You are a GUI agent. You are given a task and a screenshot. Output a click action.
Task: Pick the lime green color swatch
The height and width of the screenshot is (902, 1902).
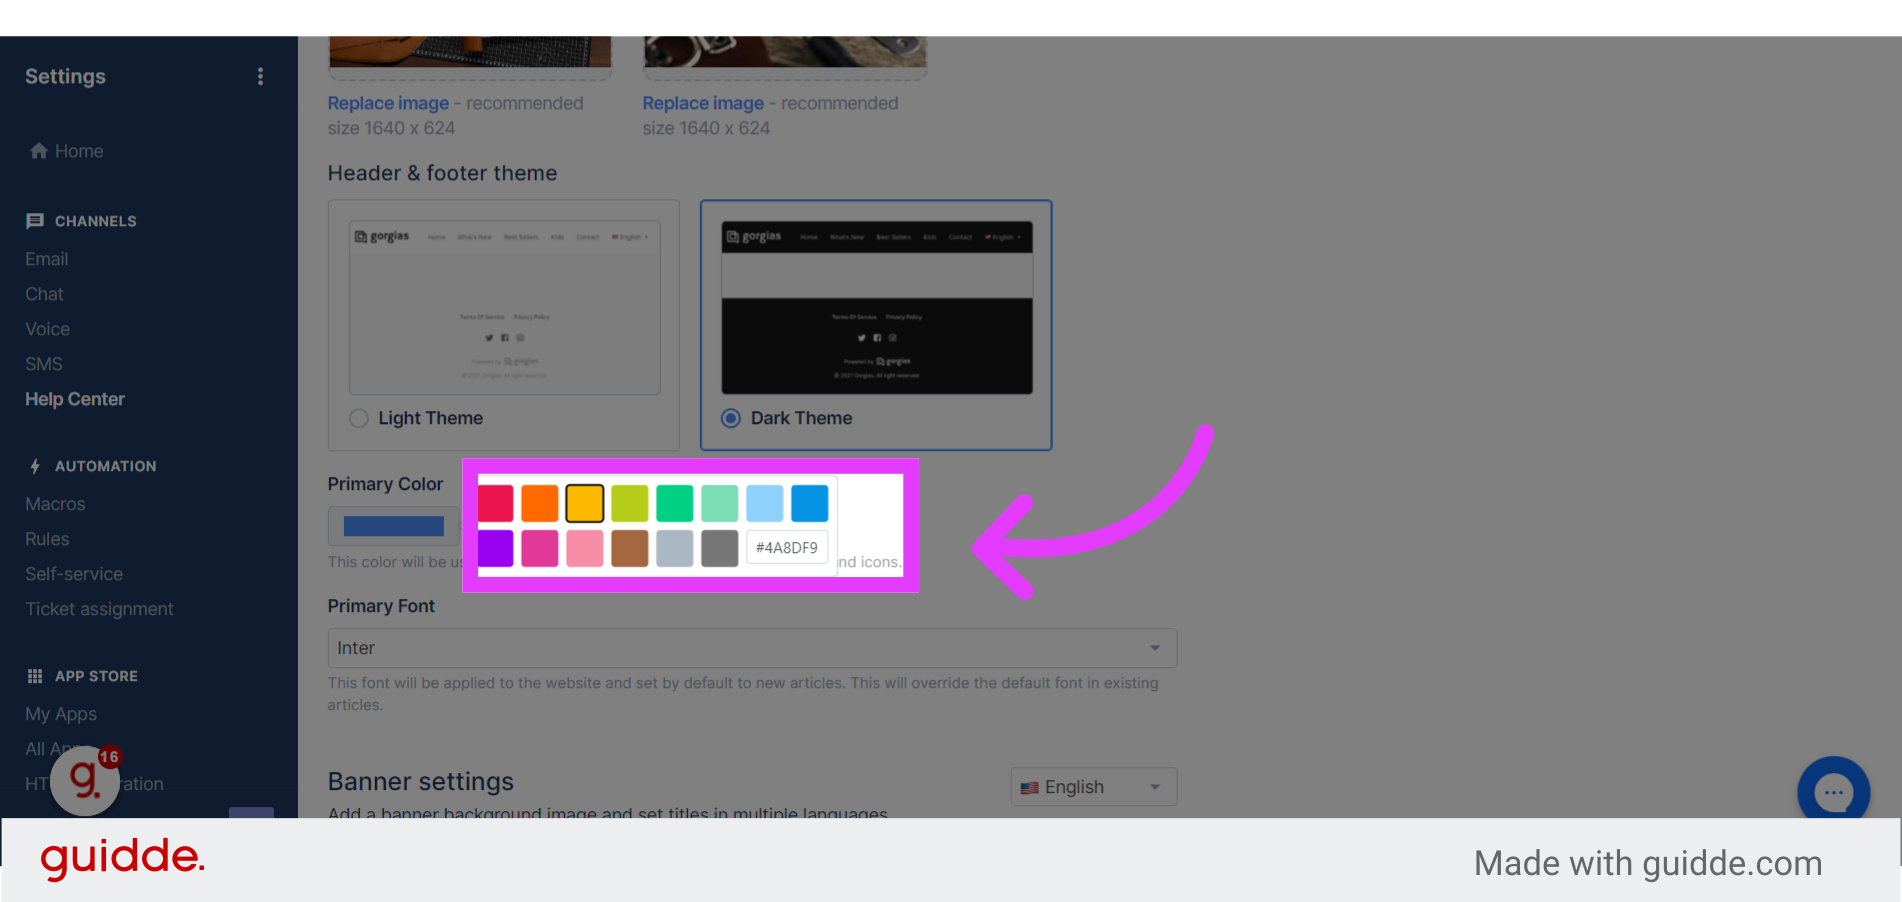(x=630, y=503)
